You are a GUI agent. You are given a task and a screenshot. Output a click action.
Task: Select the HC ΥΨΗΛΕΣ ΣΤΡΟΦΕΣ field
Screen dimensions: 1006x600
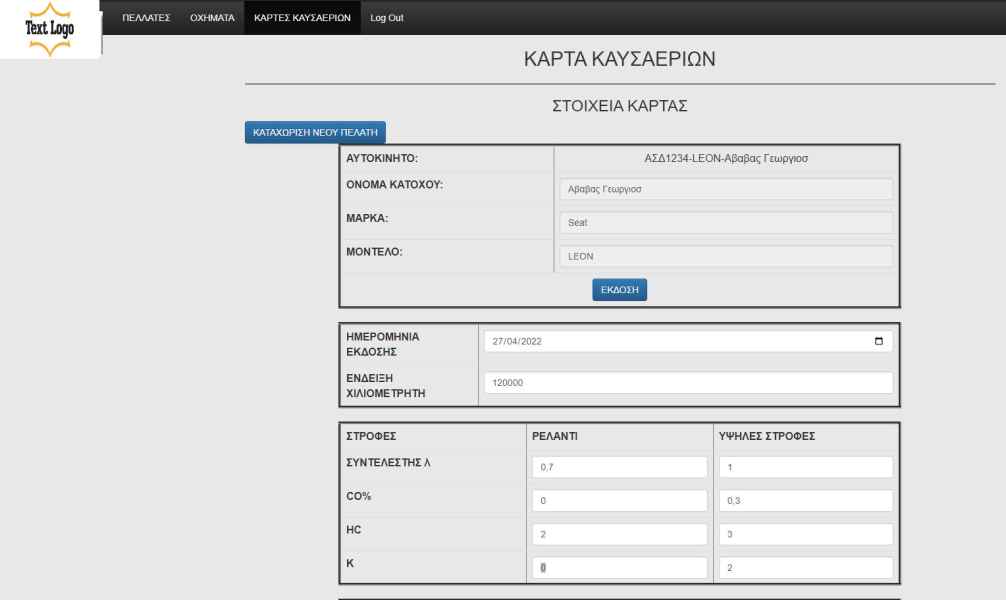(805, 534)
